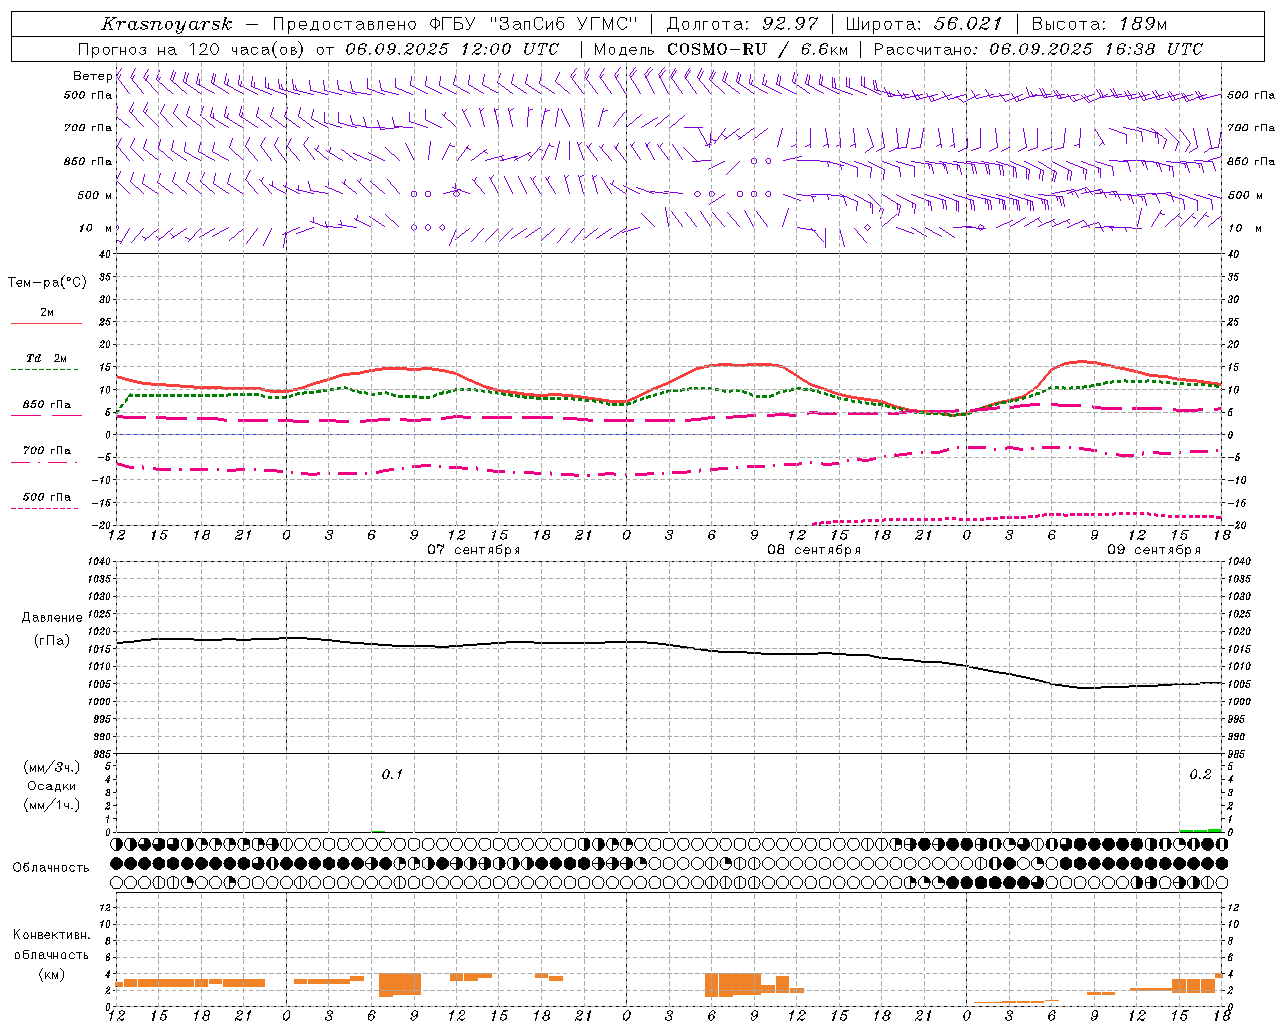
Task: Select the 'Предоставлено ФГБУ "ЗапСиб УГМС"' text
Action: click(x=454, y=24)
